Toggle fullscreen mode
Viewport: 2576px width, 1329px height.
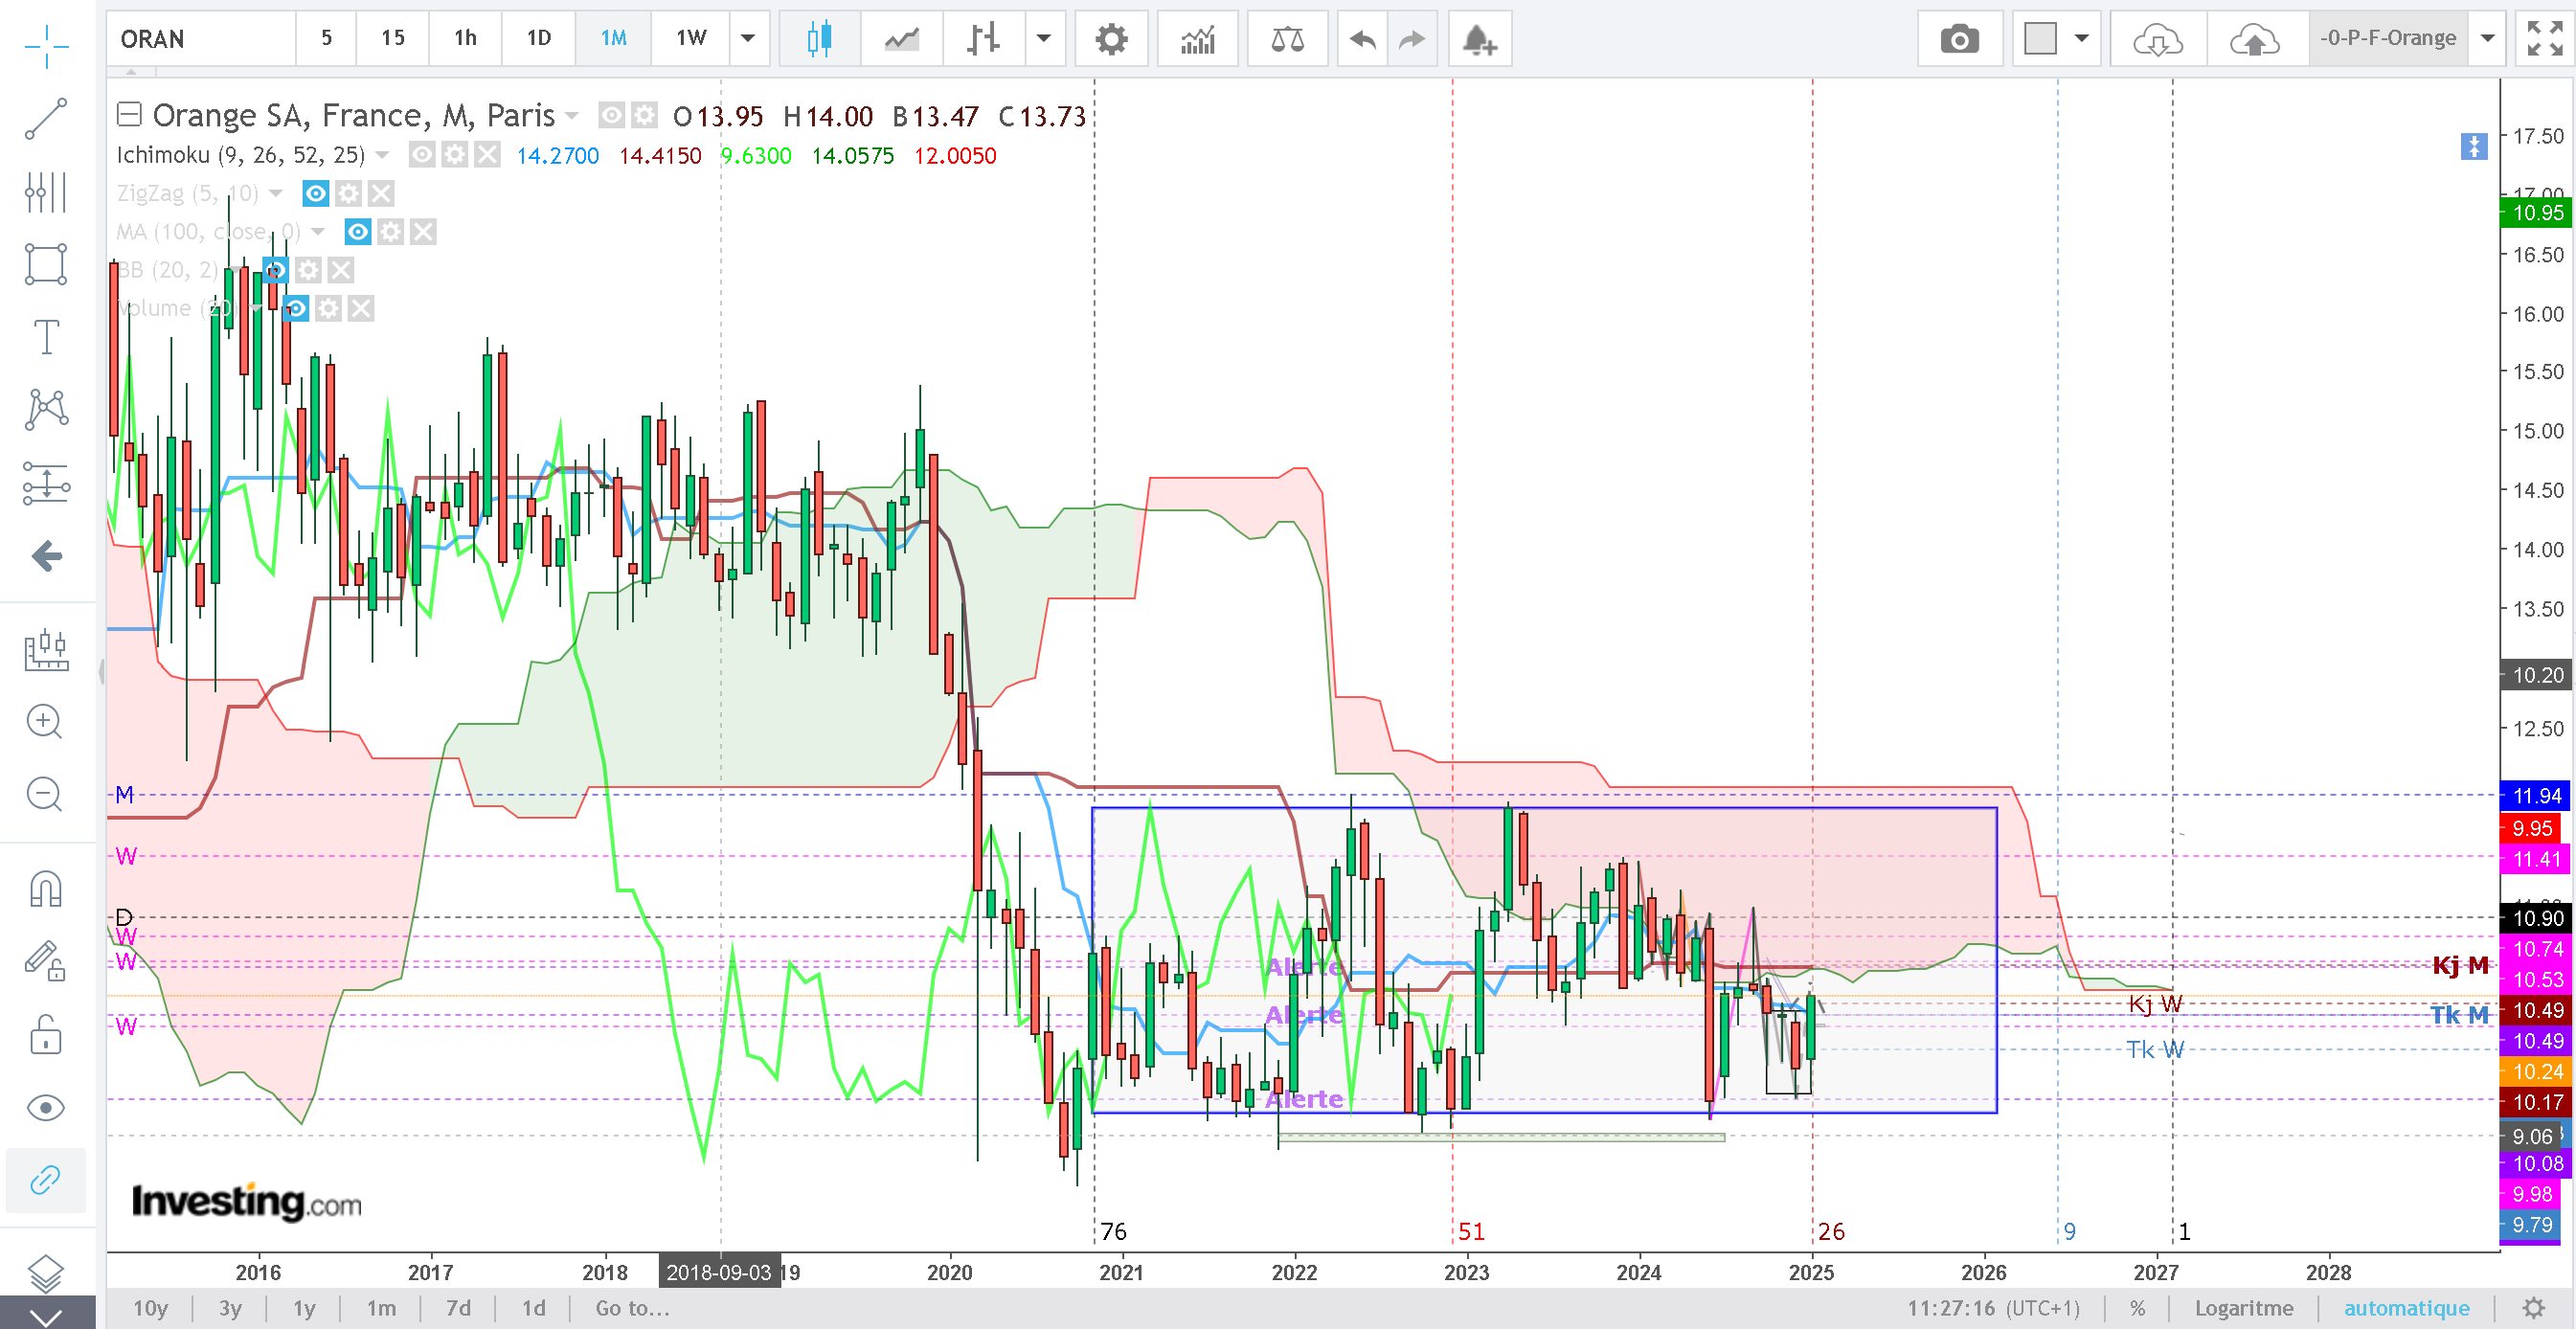tap(2545, 39)
